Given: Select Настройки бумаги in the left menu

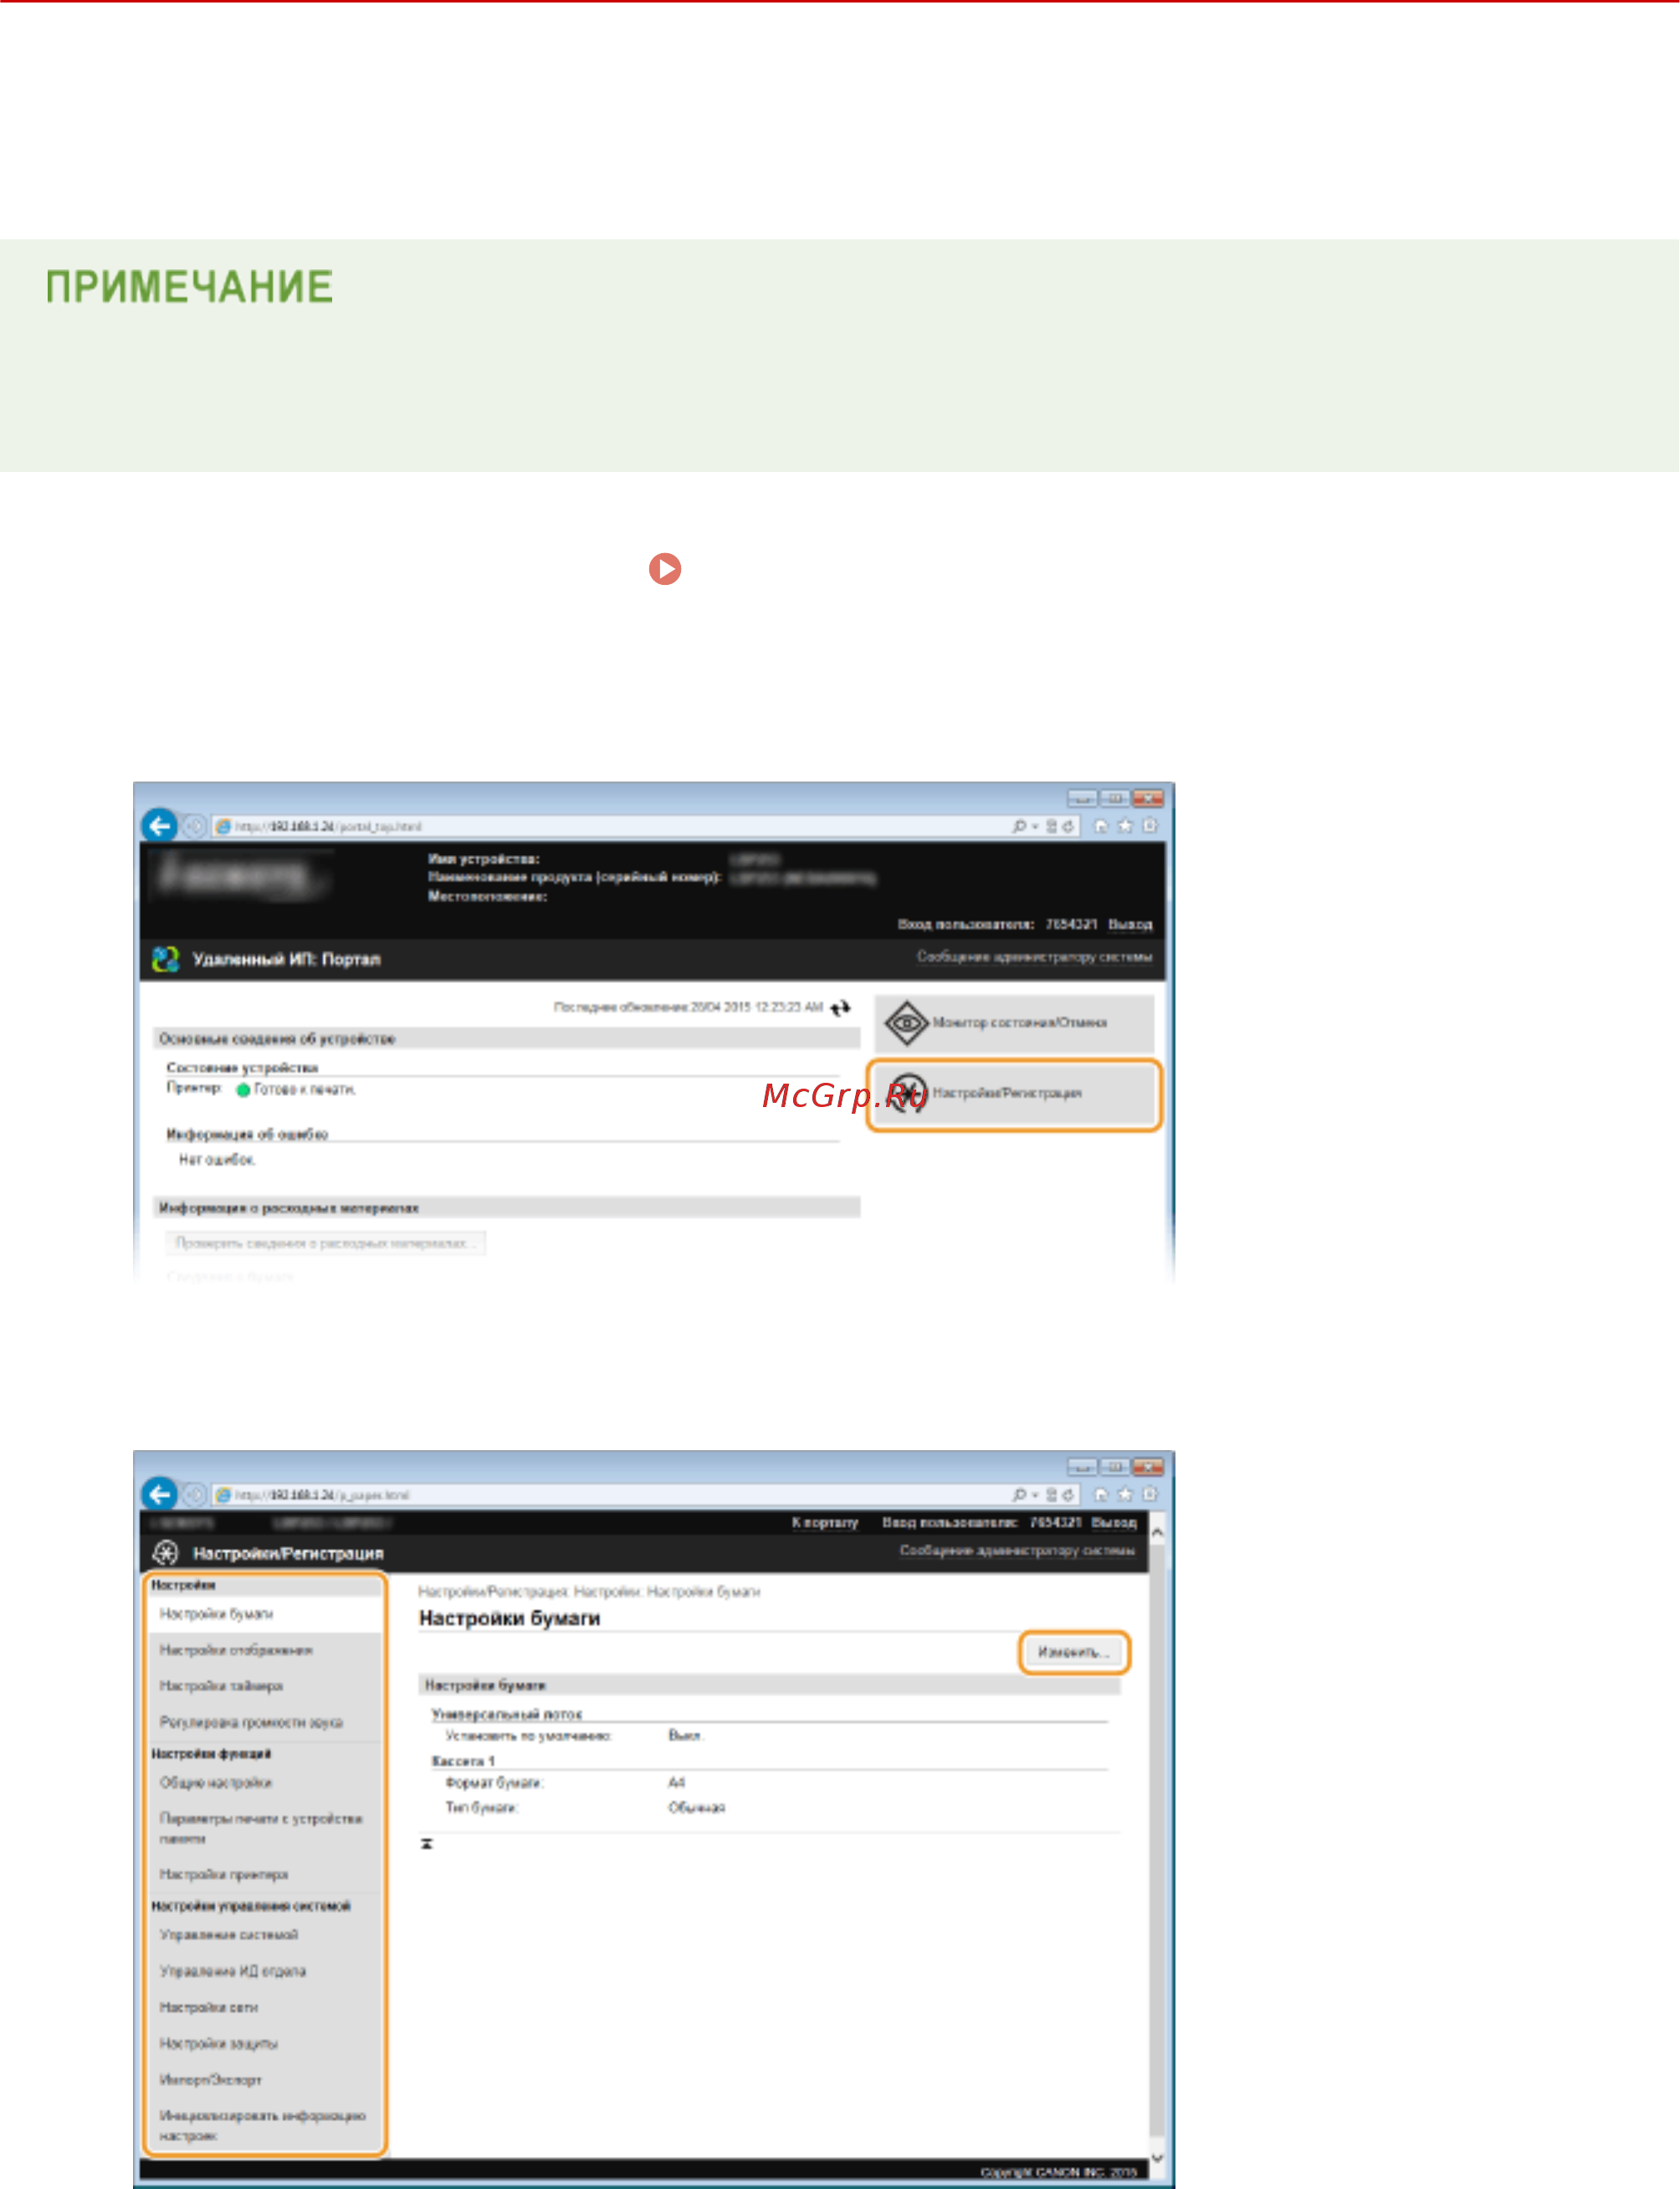Looking at the screenshot, I should pos(265,1614).
